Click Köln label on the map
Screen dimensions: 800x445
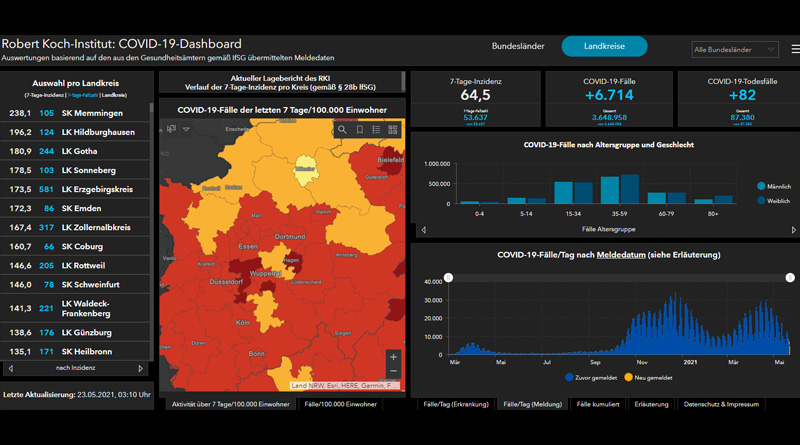pos(243,323)
